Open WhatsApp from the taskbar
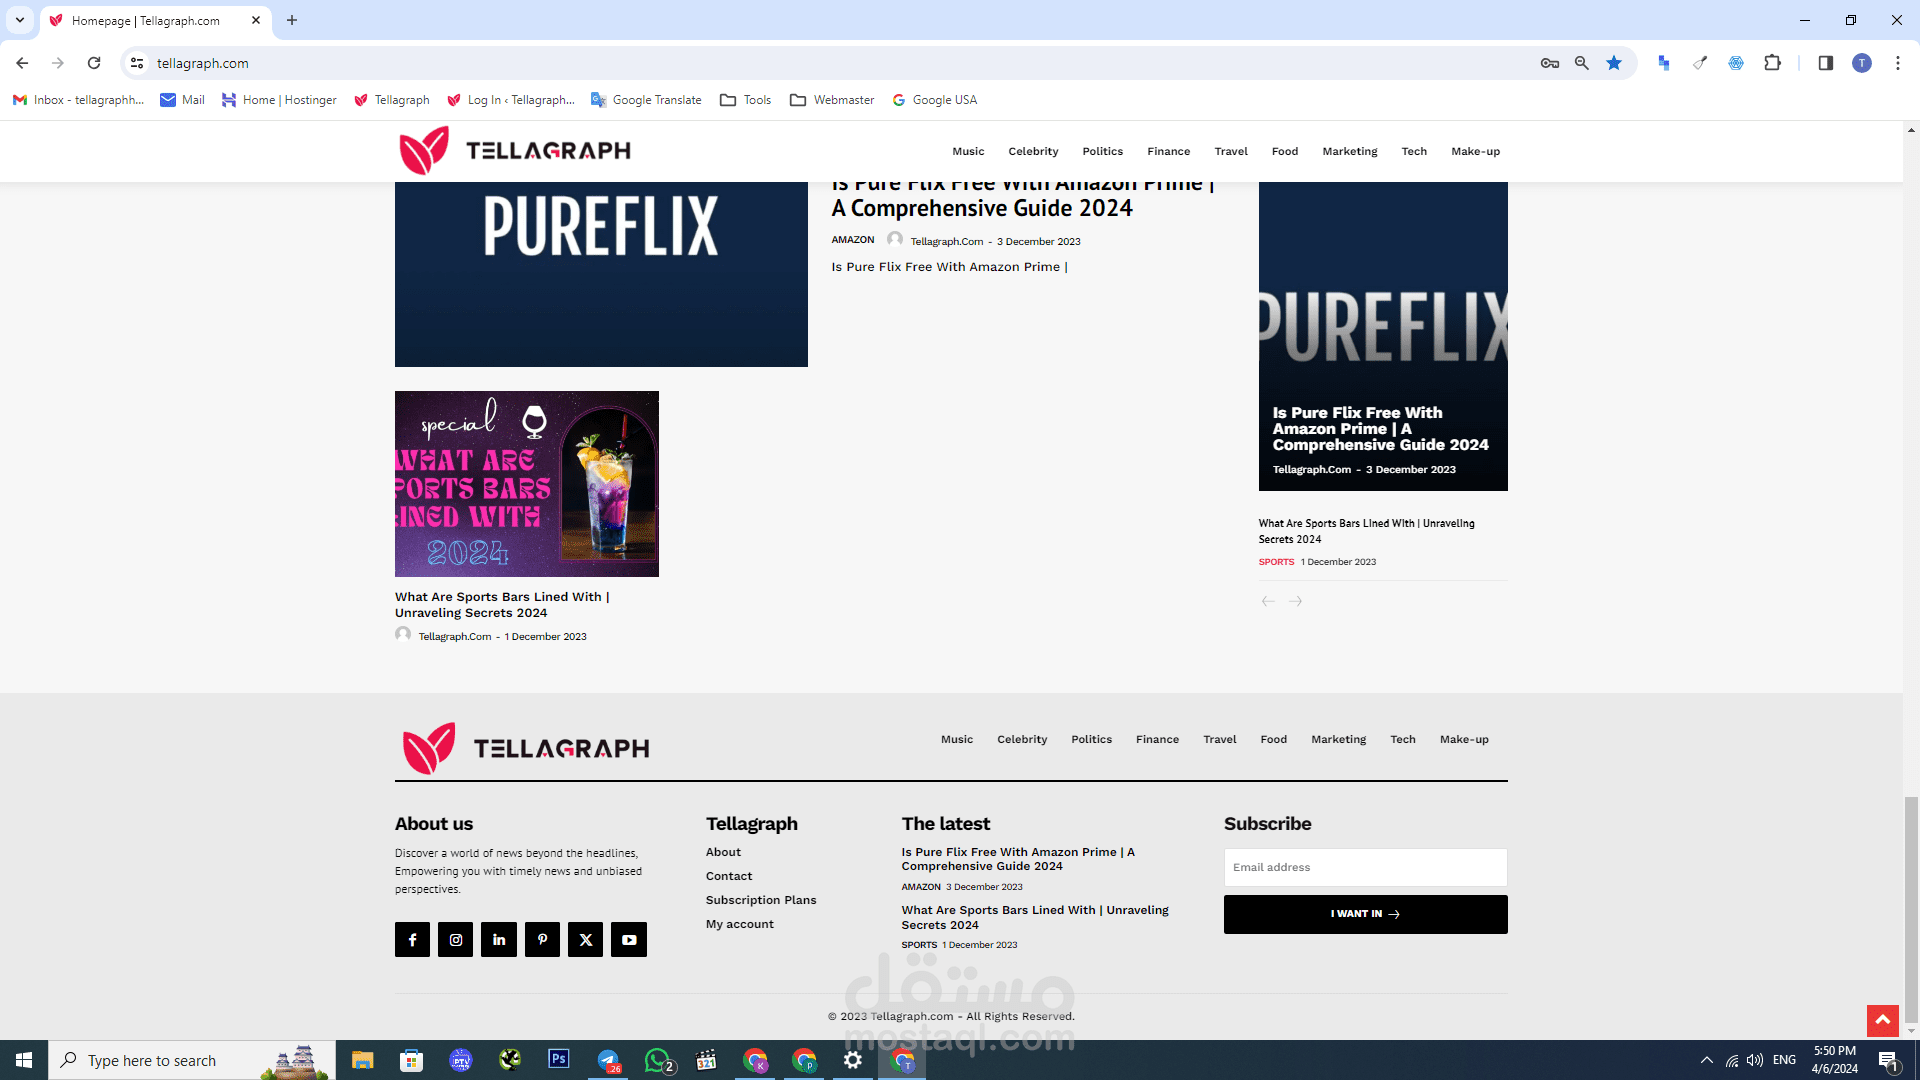 pos(658,1060)
